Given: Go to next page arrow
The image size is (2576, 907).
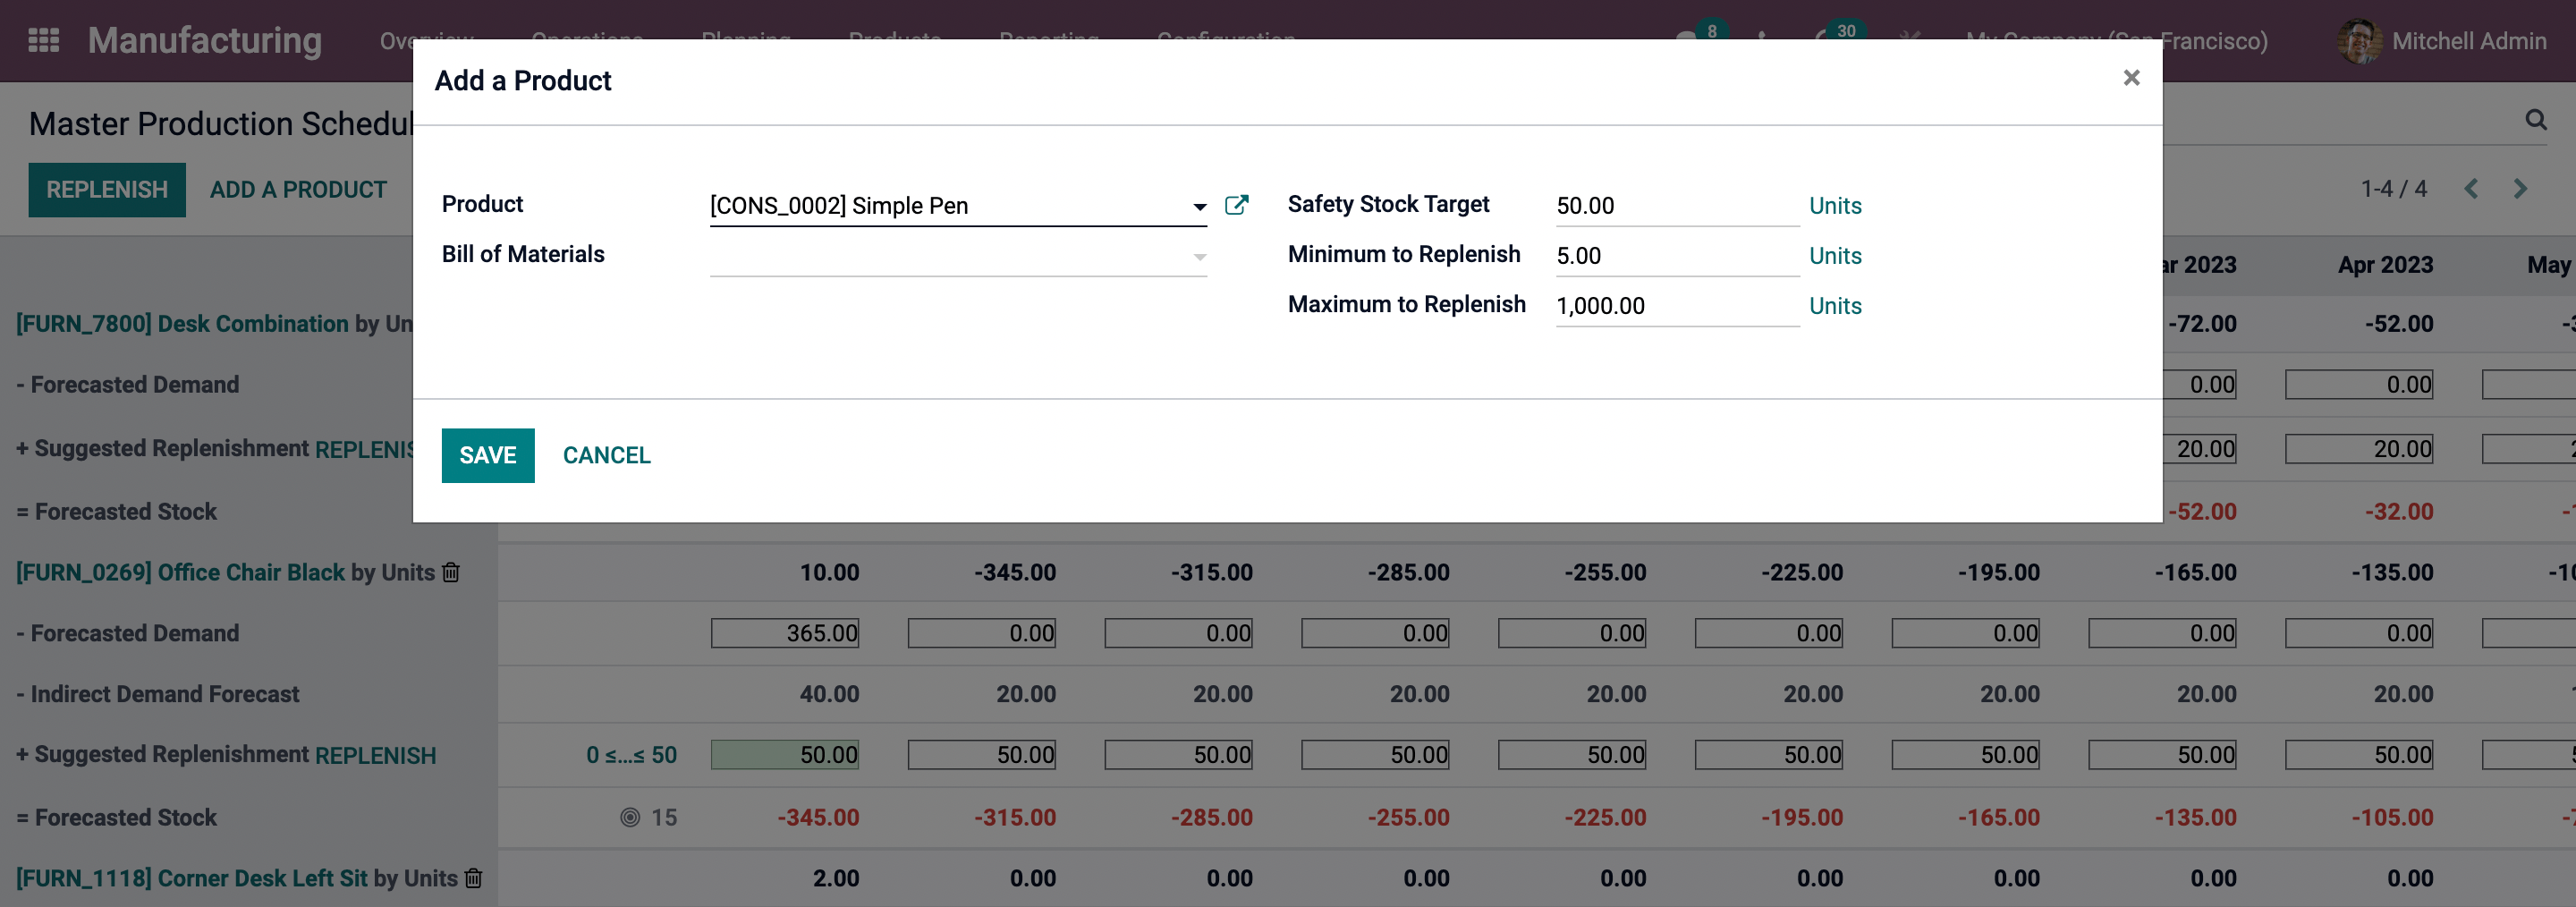Looking at the screenshot, I should pos(2520,189).
